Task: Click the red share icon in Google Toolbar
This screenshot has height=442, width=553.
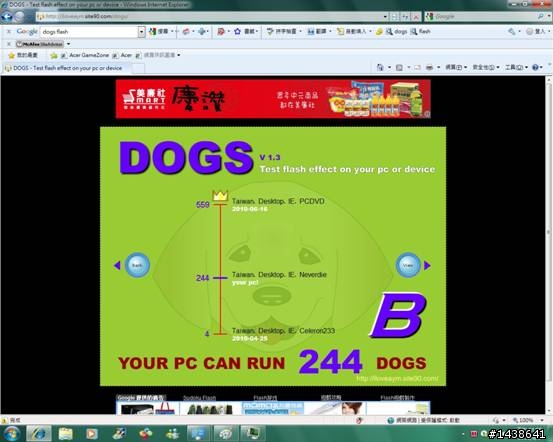Action: (x=186, y=31)
